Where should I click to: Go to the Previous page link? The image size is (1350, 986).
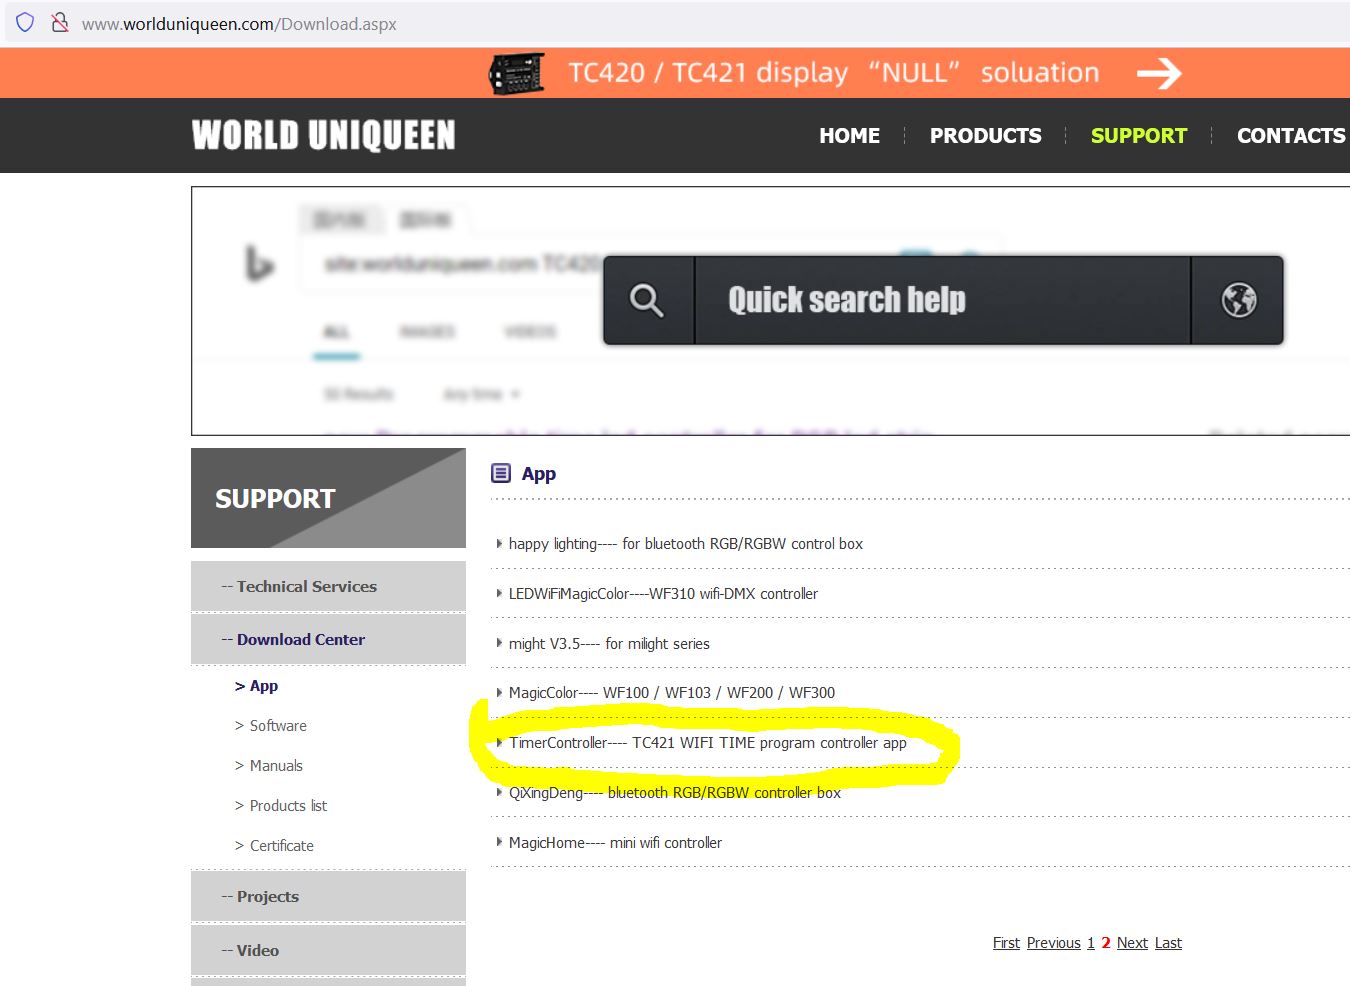click(1053, 943)
